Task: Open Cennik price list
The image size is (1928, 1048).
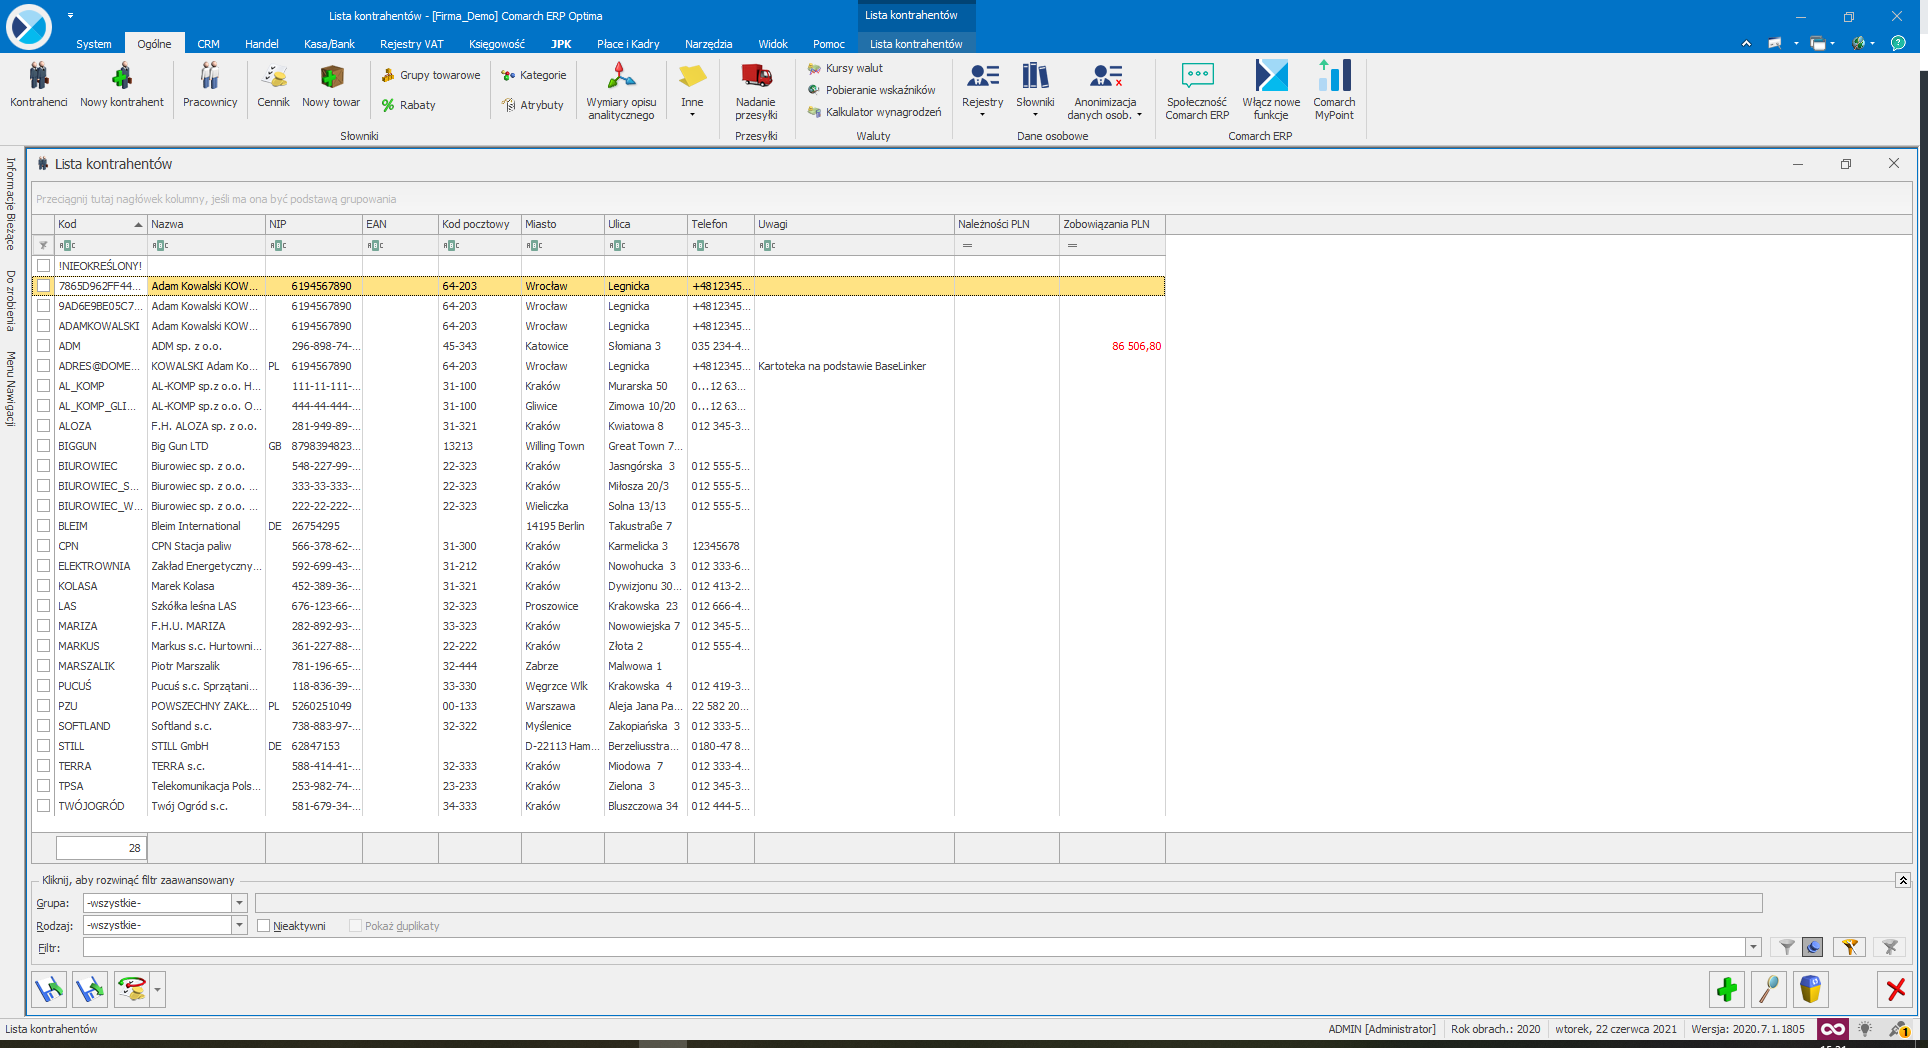Action: 273,85
